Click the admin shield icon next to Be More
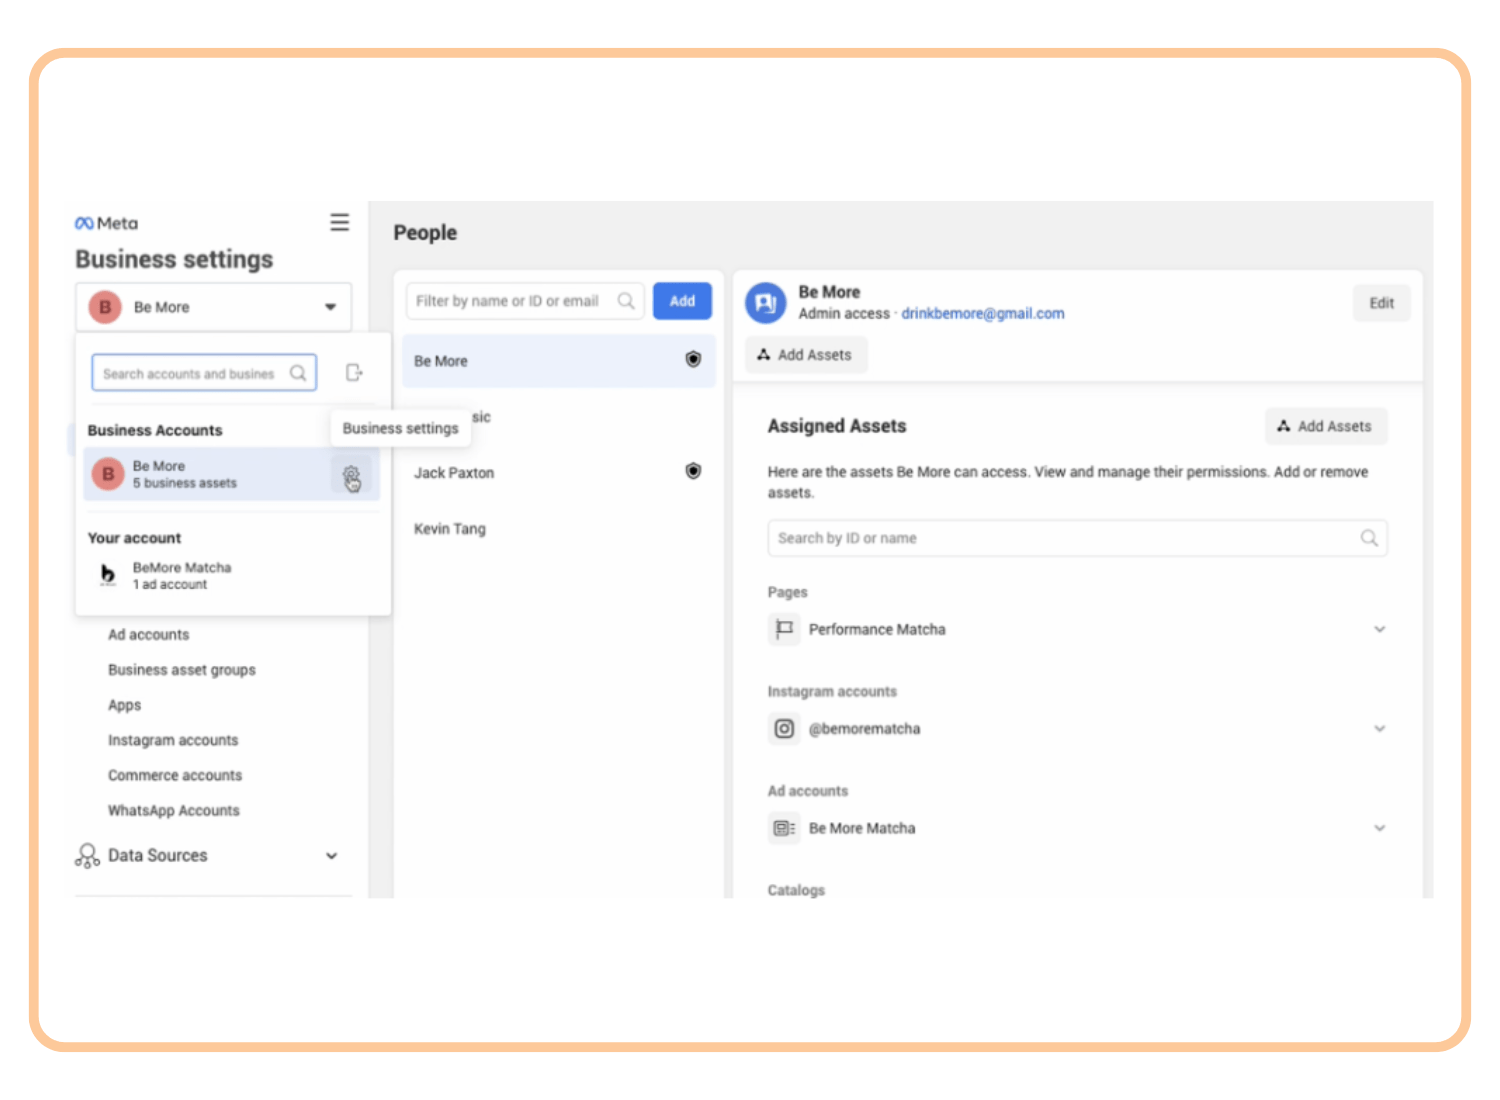 [x=693, y=360]
